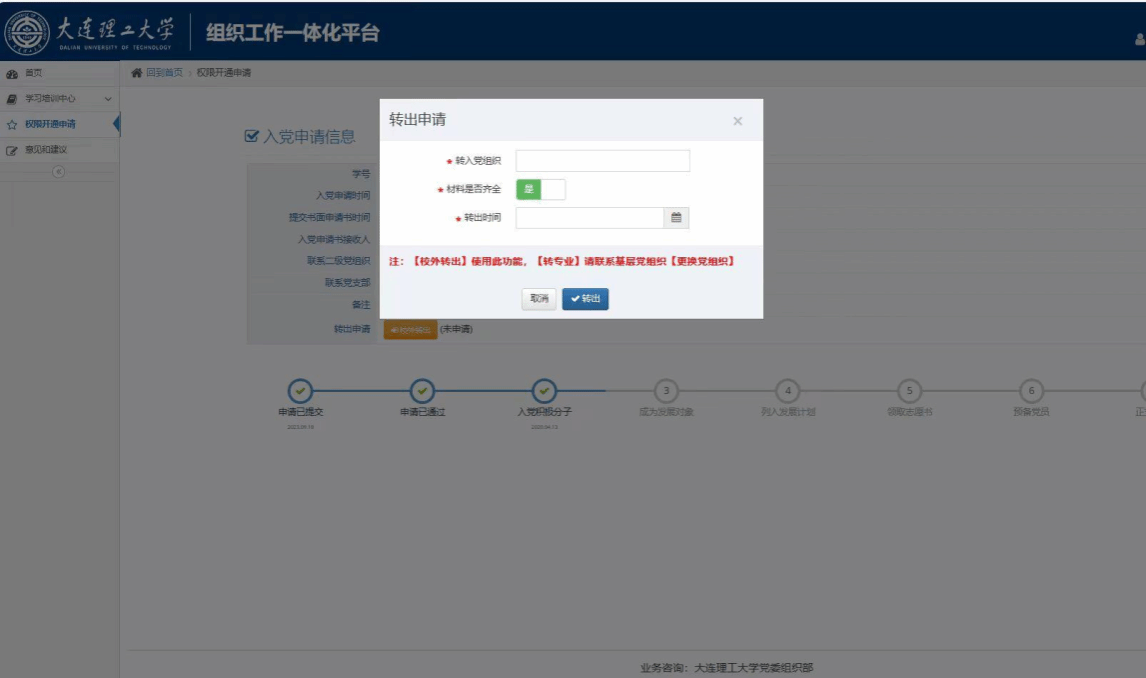Click the user icon in top-right header

pos(1139,39)
